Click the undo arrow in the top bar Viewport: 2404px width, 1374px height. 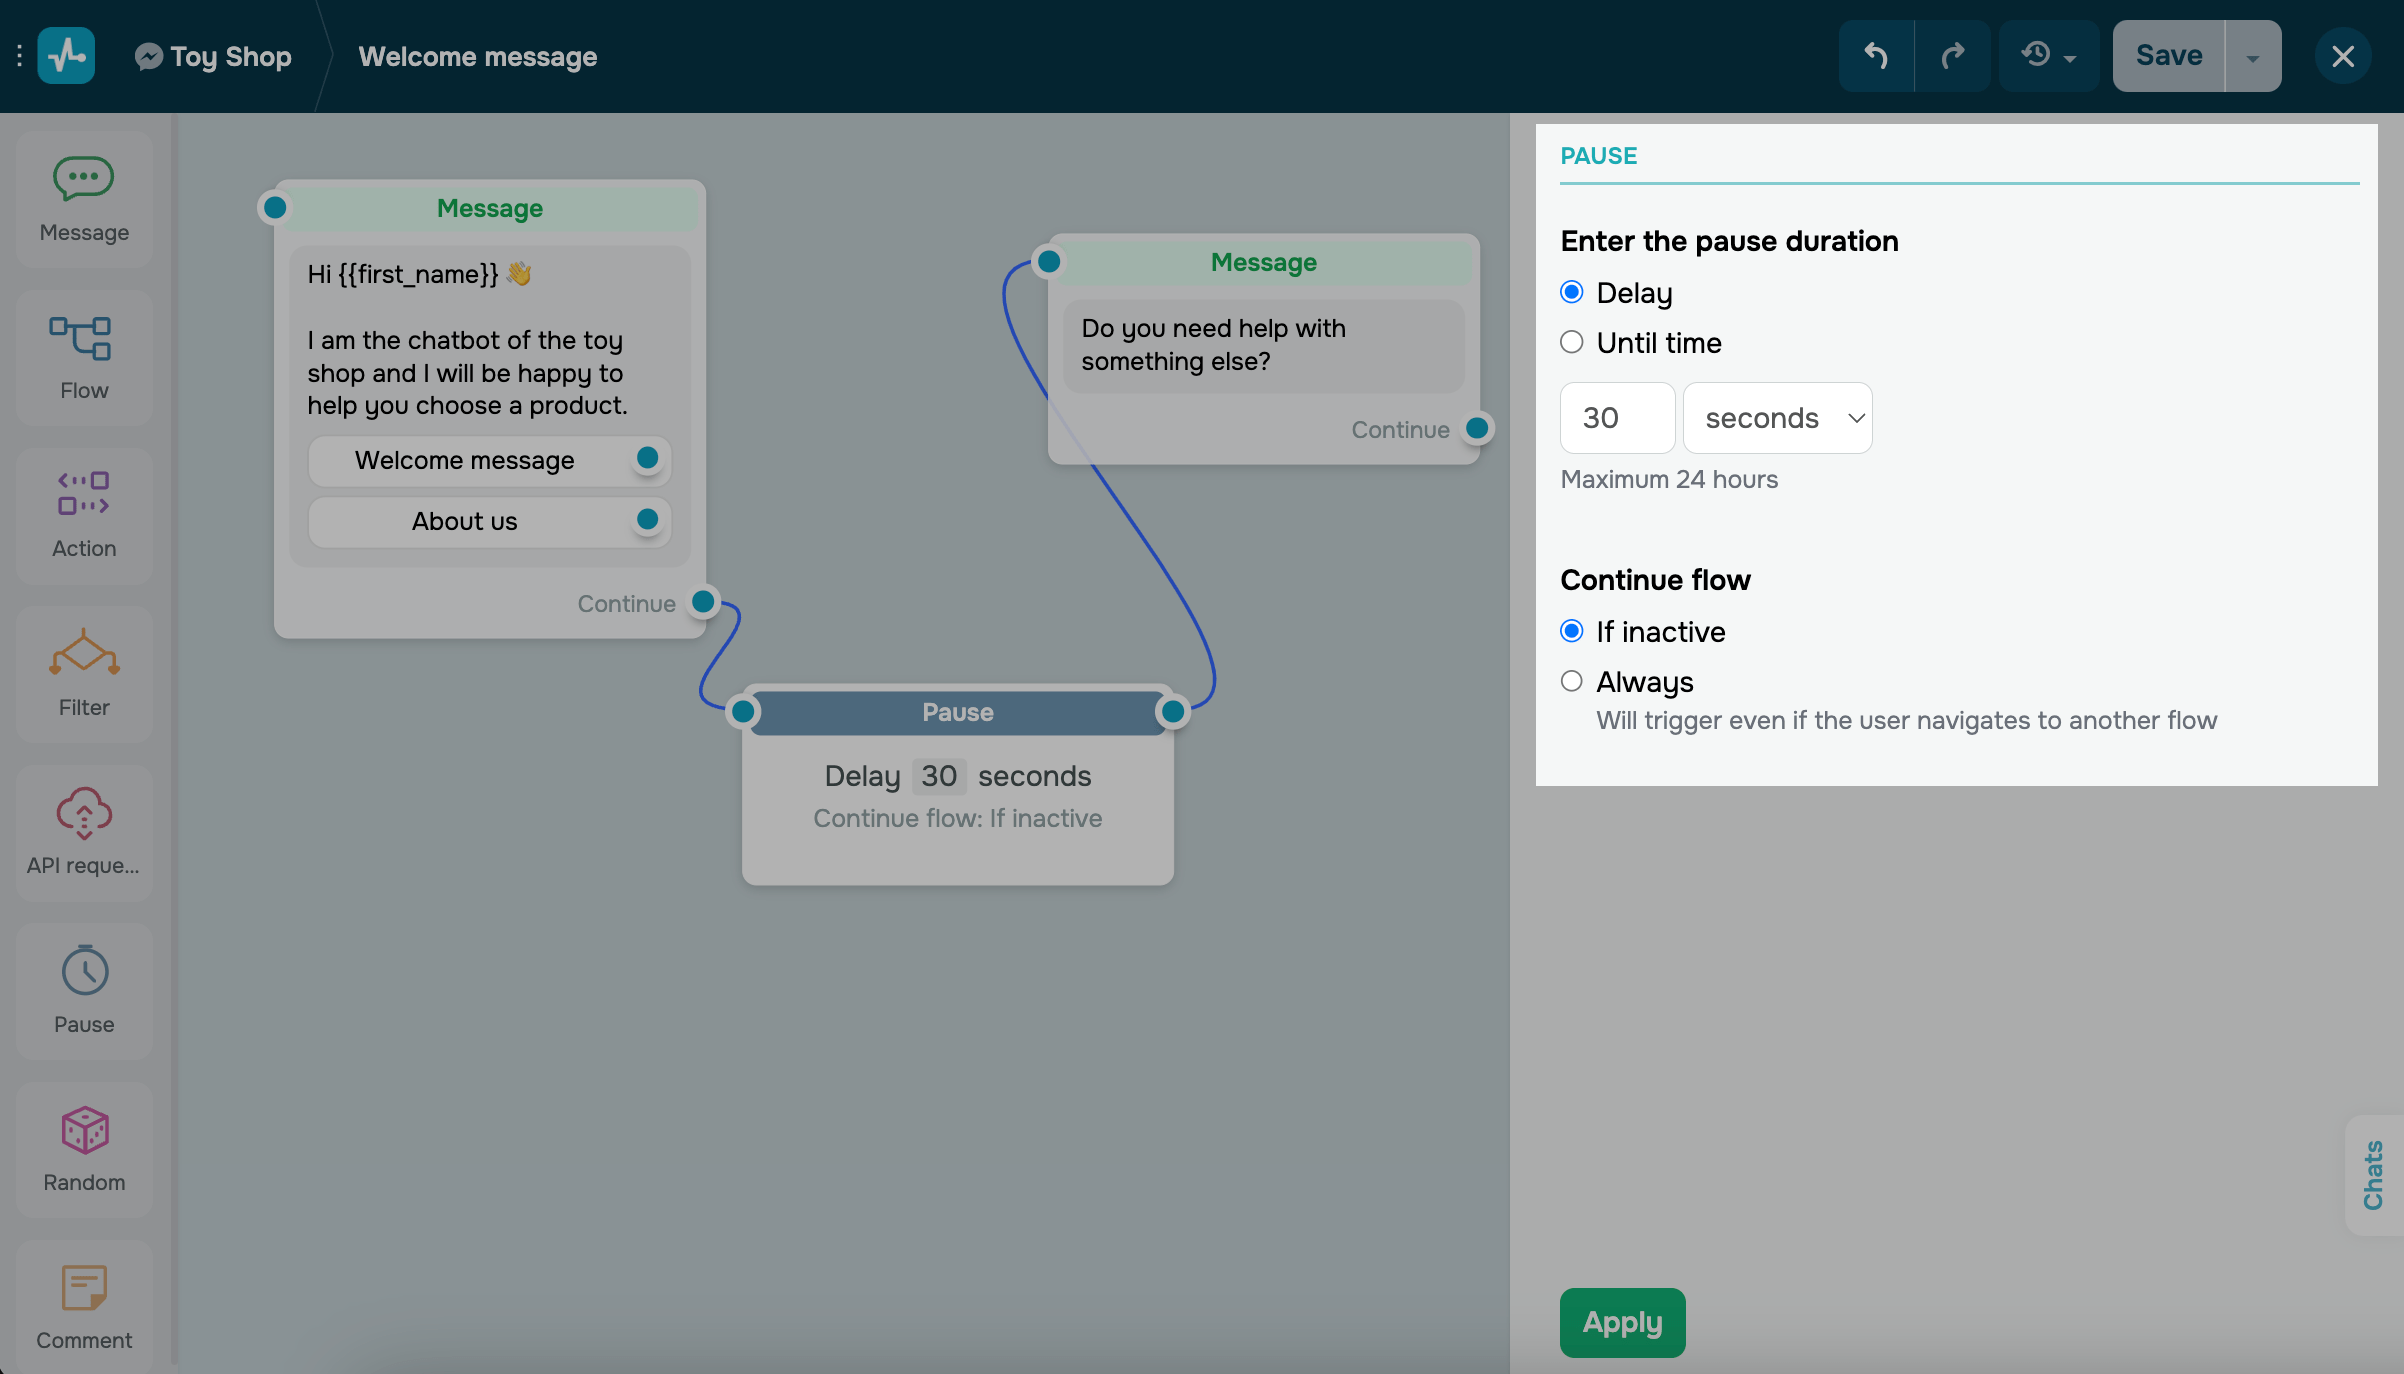1876,55
